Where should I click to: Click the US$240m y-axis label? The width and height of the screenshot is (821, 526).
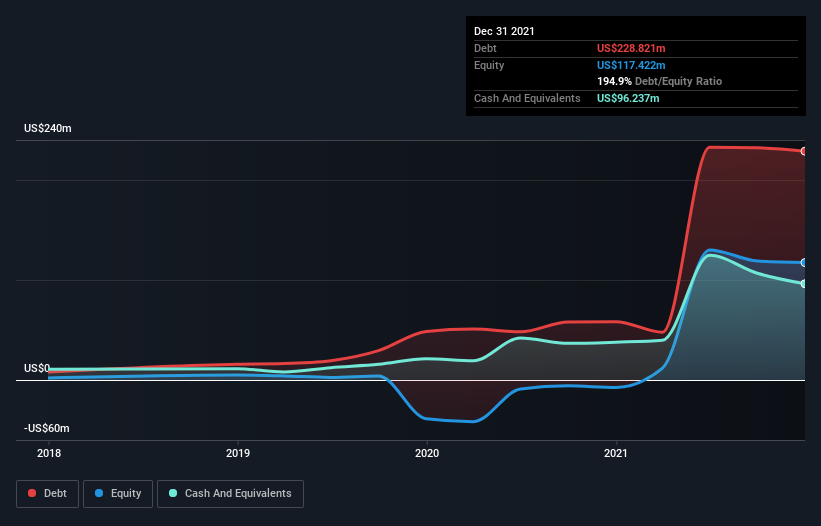48,128
